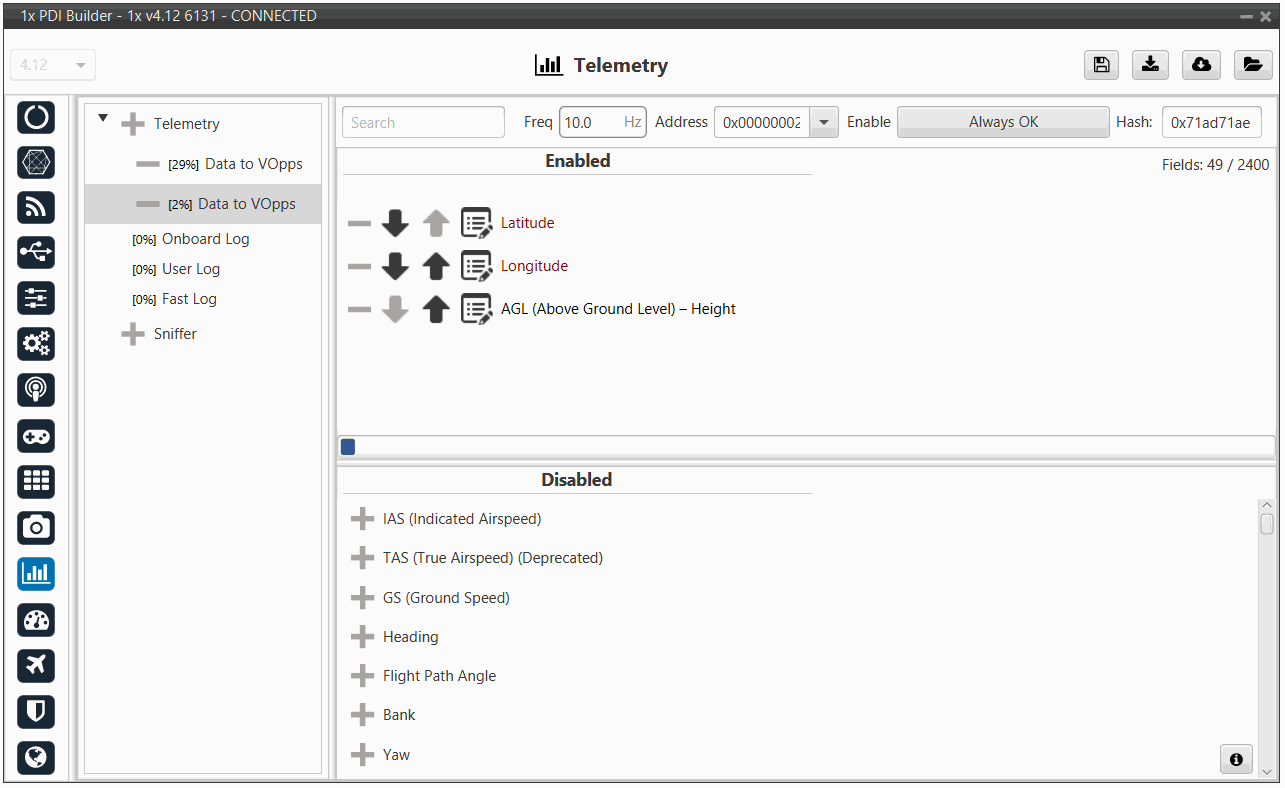Open the joystick controller sidebar section
The height and width of the screenshot is (788, 1285).
(x=36, y=436)
